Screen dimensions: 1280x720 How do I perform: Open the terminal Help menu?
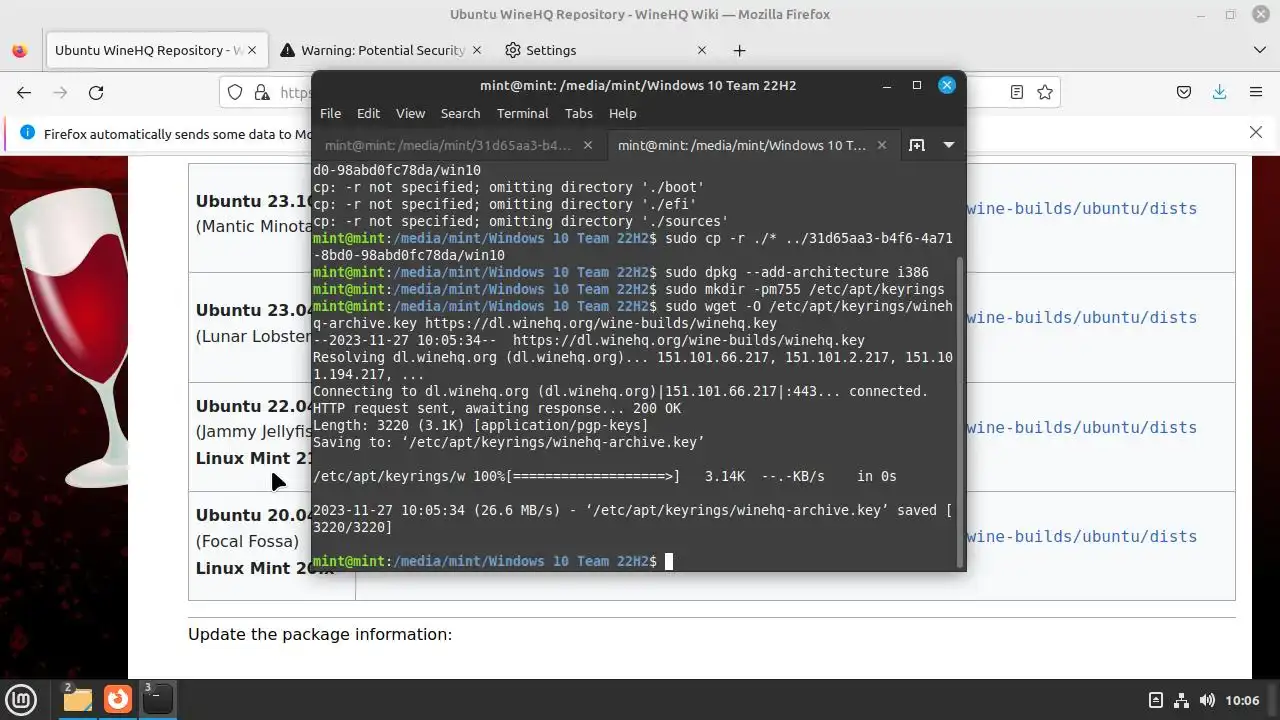point(622,113)
